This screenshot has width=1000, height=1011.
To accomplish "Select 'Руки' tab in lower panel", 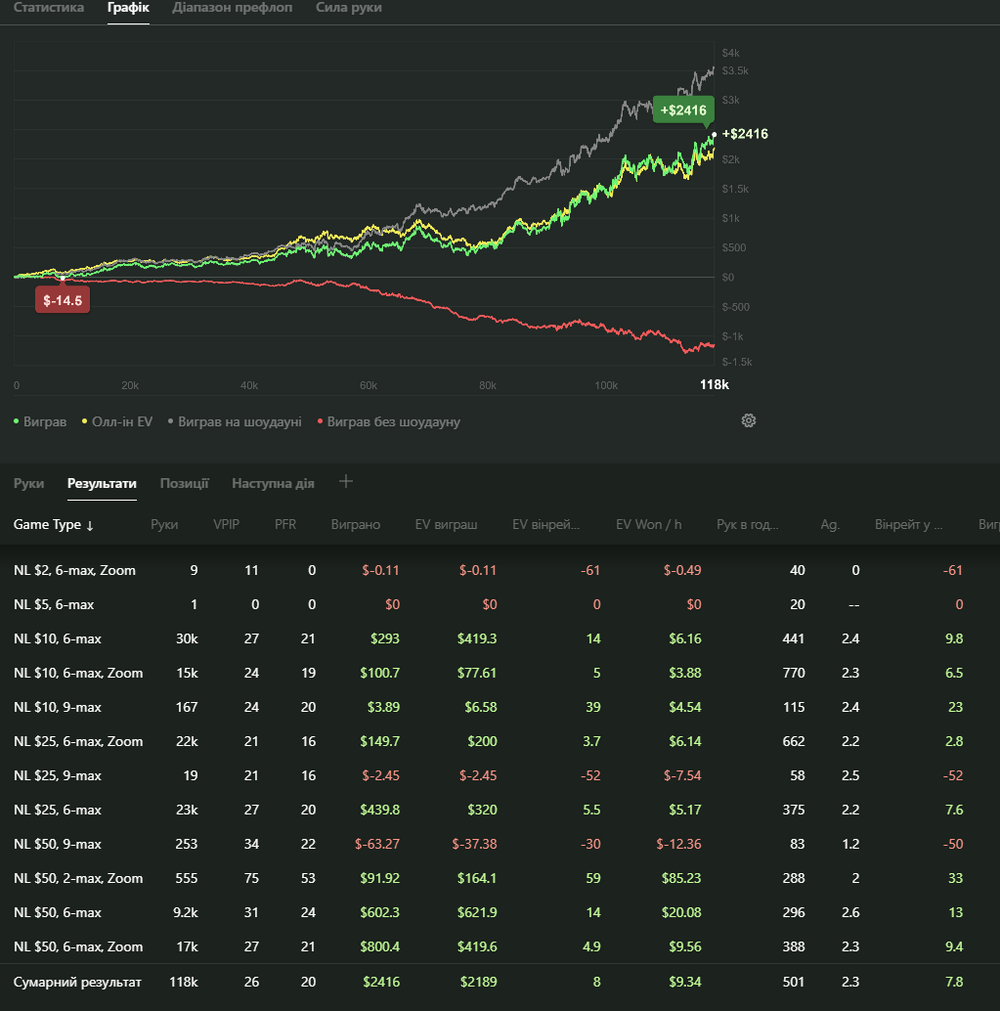I will (x=29, y=483).
